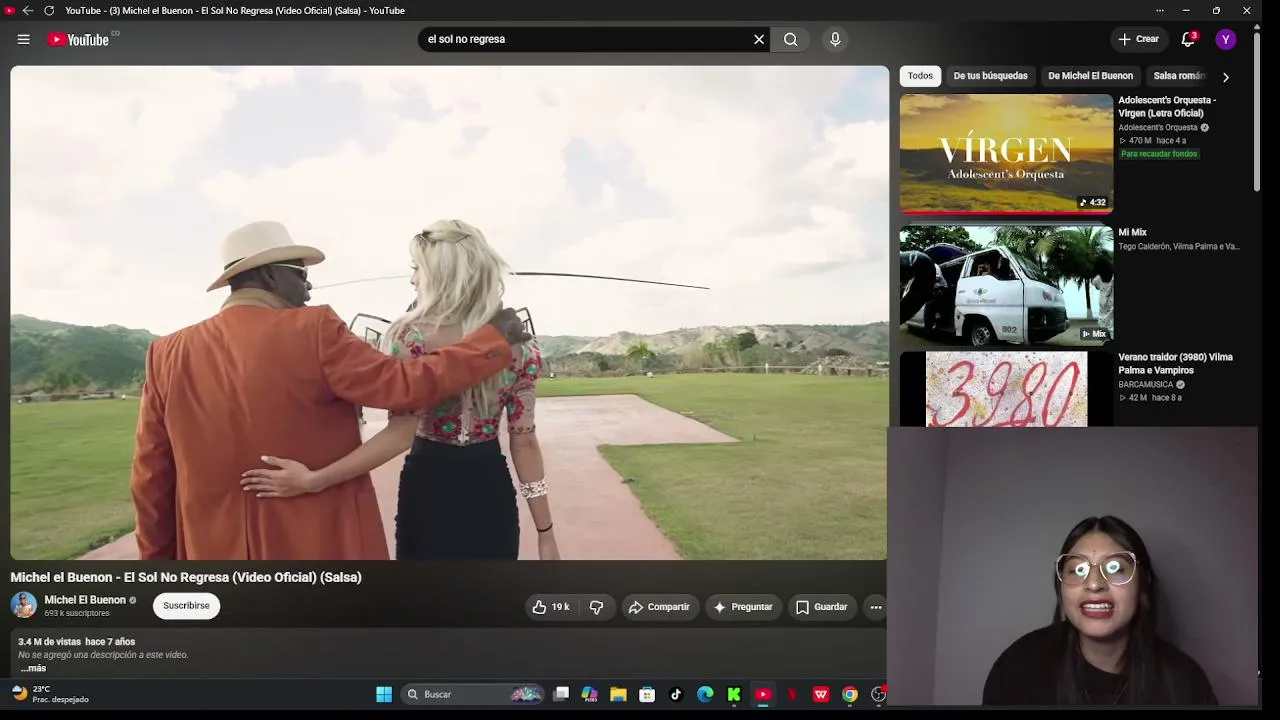Screen dimensions: 1280x720
Task: Open the Windows Start menu
Action: [384, 695]
